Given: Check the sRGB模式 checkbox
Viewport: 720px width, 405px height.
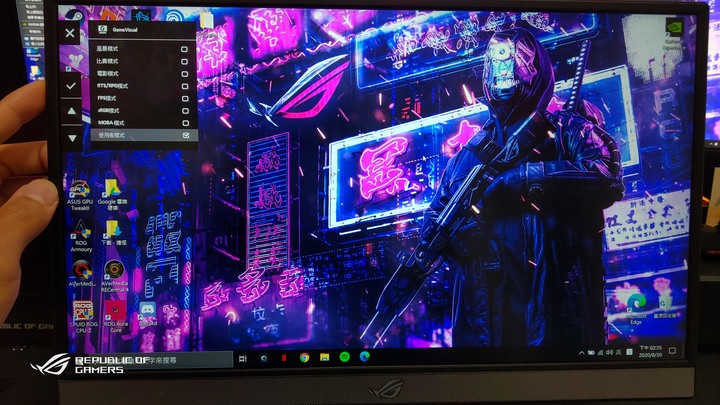Looking at the screenshot, I should [185, 111].
